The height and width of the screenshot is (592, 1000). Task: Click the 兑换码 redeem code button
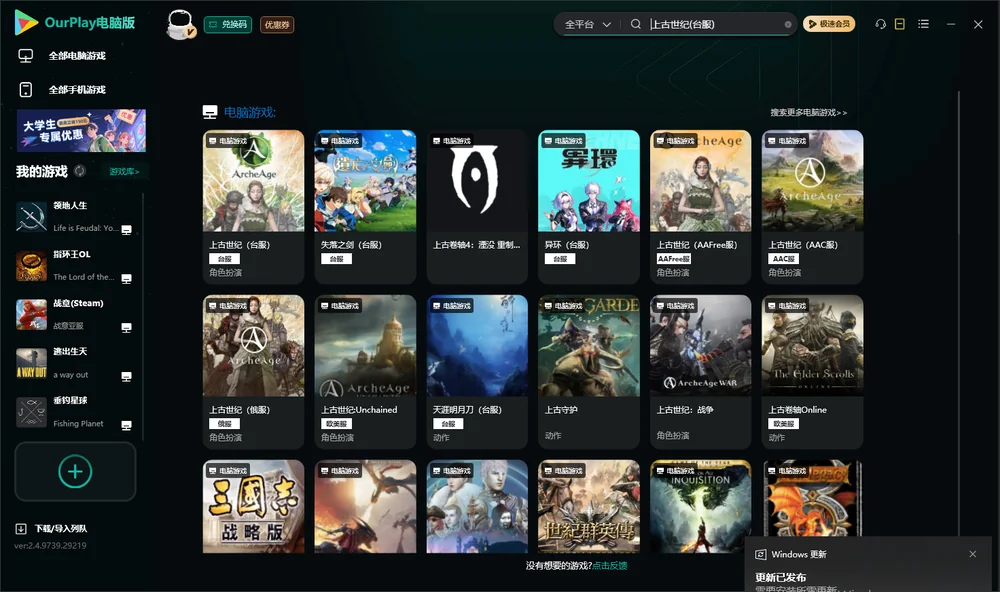click(x=228, y=24)
